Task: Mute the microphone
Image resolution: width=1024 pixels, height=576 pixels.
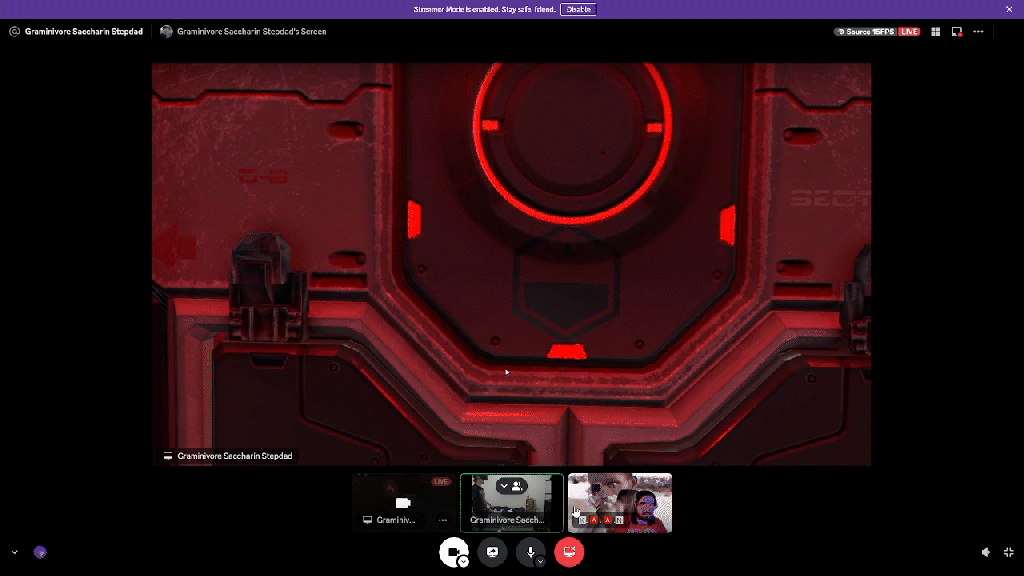Action: 528,551
